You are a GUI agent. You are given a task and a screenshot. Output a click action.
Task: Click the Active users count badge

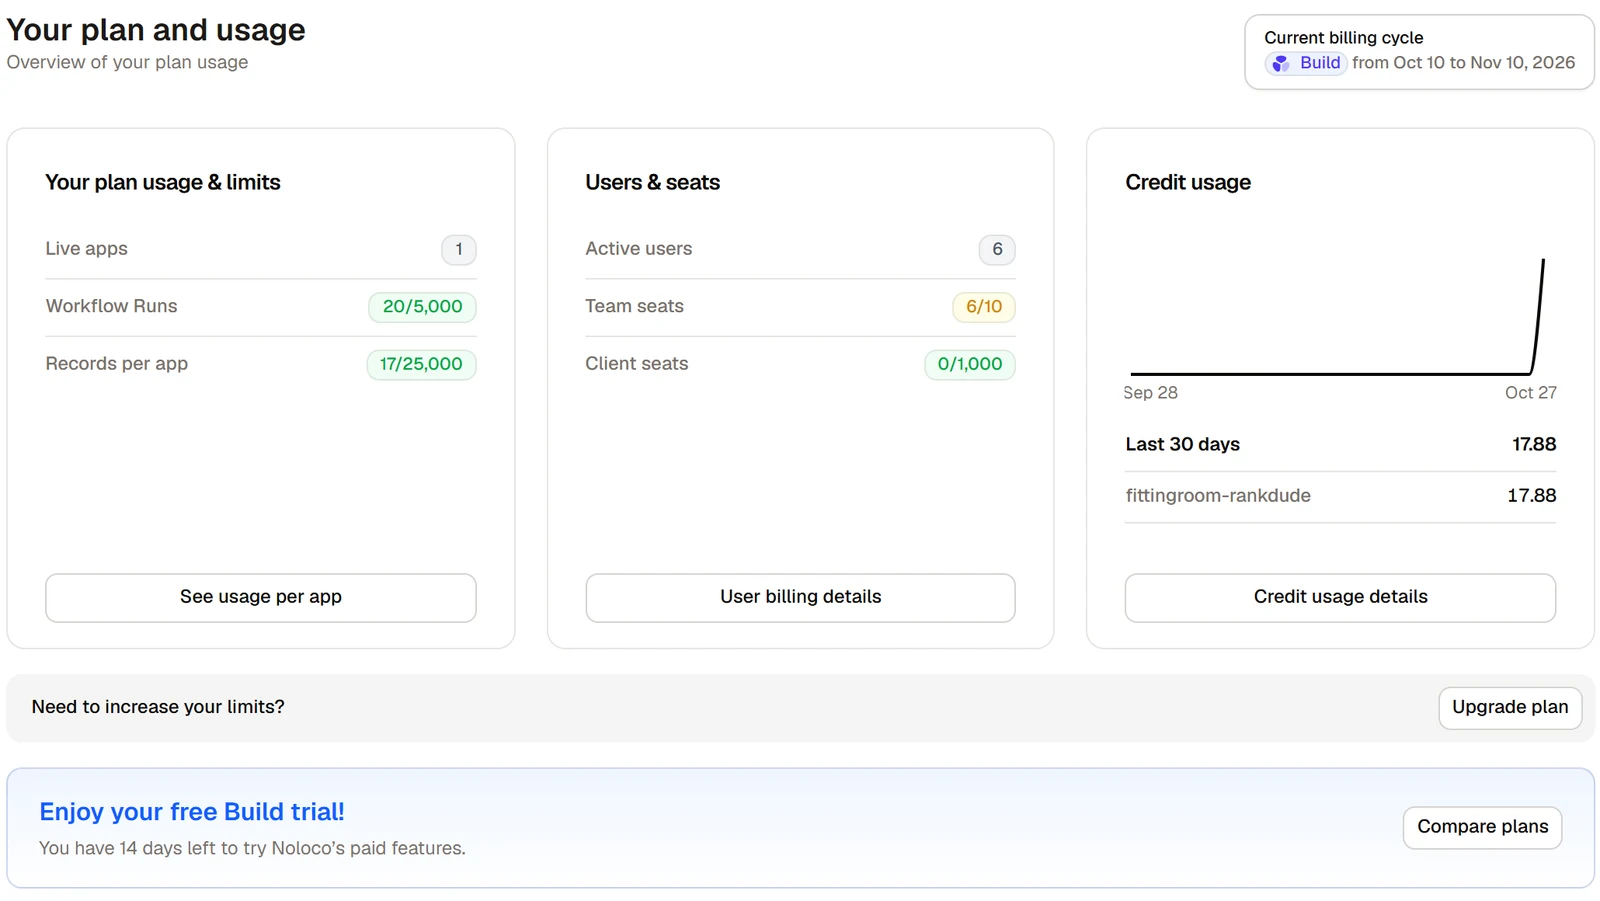[997, 250]
